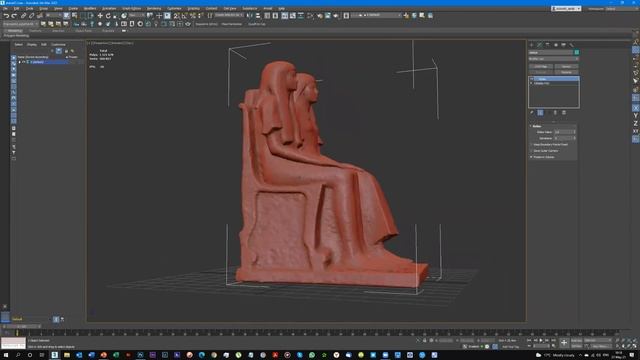Expand the Editable Poly entry in stack
Image resolution: width=640 pixels, height=360 pixels.
coord(531,83)
